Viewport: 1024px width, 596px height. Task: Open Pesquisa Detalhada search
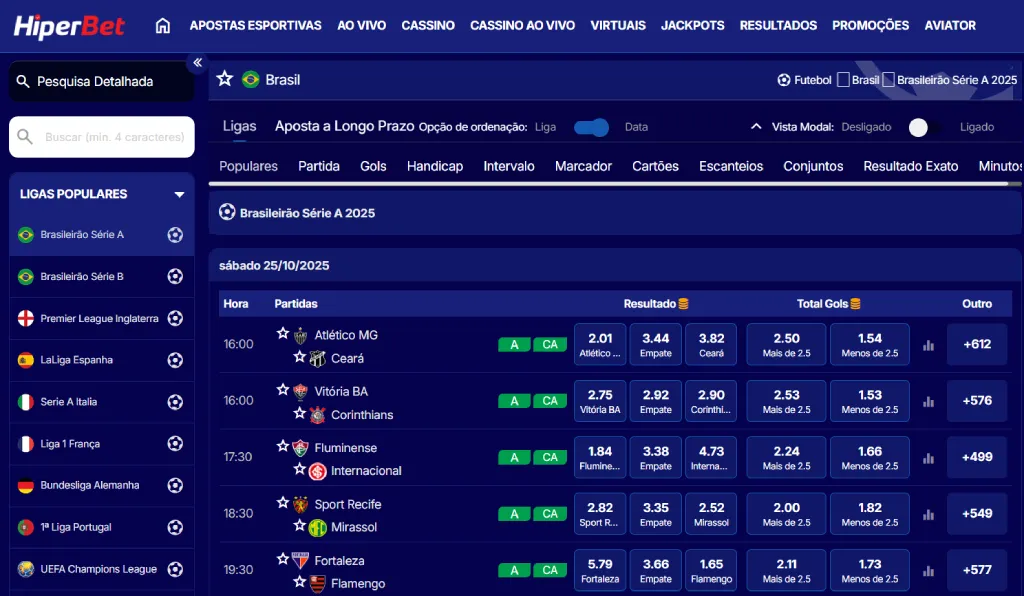click(102, 82)
